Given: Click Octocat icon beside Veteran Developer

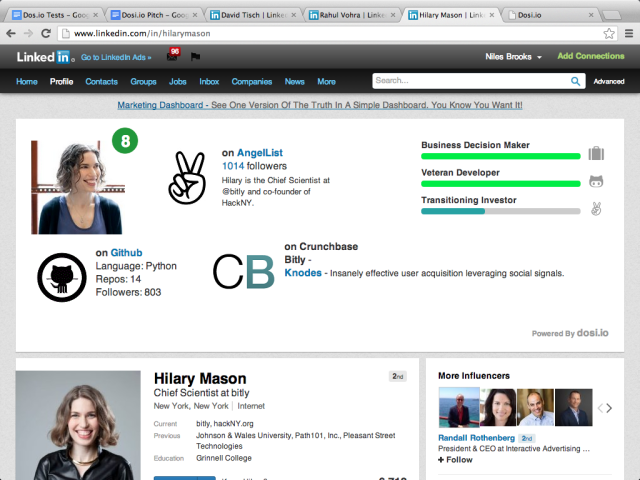Looking at the screenshot, I should coord(596,181).
